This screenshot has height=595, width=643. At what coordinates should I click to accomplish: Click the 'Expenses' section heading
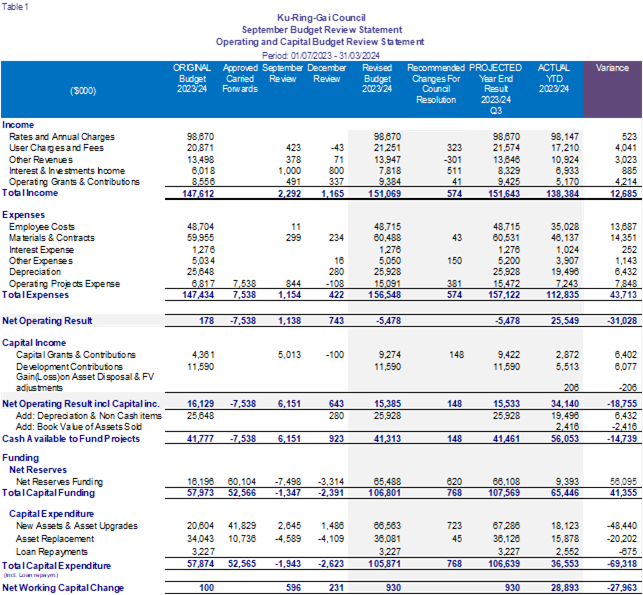pos(23,215)
